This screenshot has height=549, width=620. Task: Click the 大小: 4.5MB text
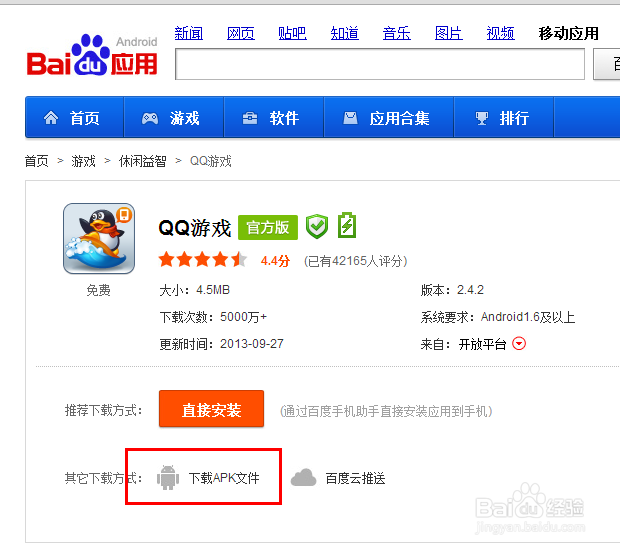click(x=195, y=290)
